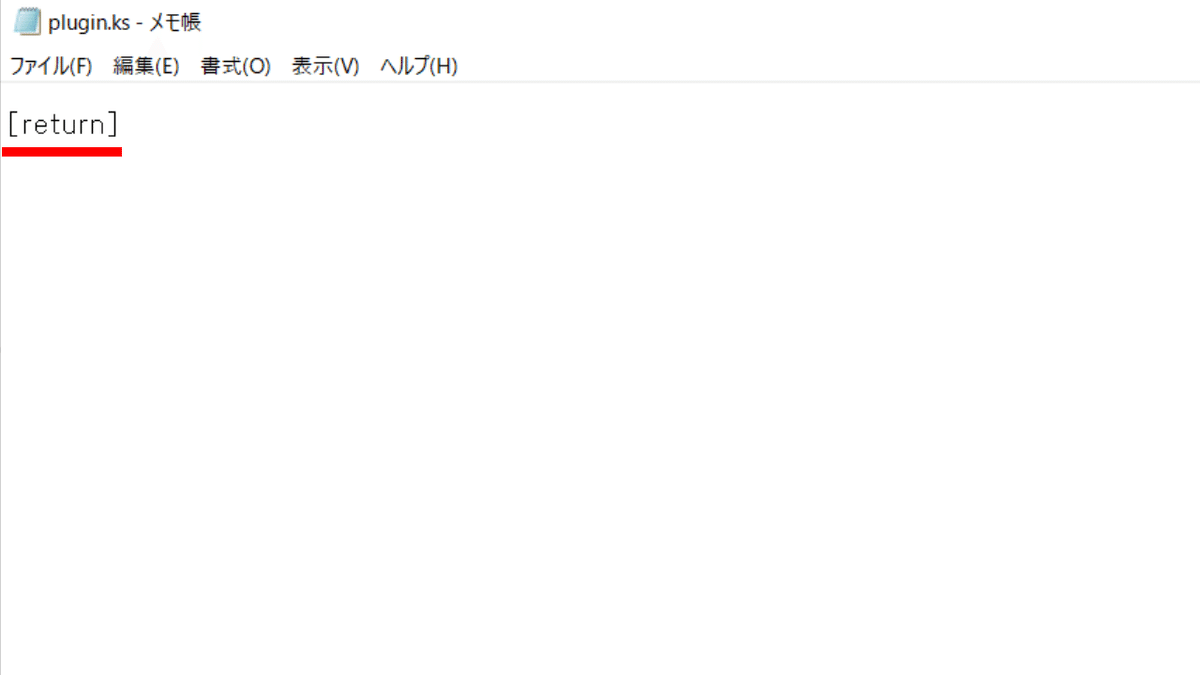Click the red underline beneath [return]
Viewport: 1200px width, 675px height.
click(x=62, y=152)
